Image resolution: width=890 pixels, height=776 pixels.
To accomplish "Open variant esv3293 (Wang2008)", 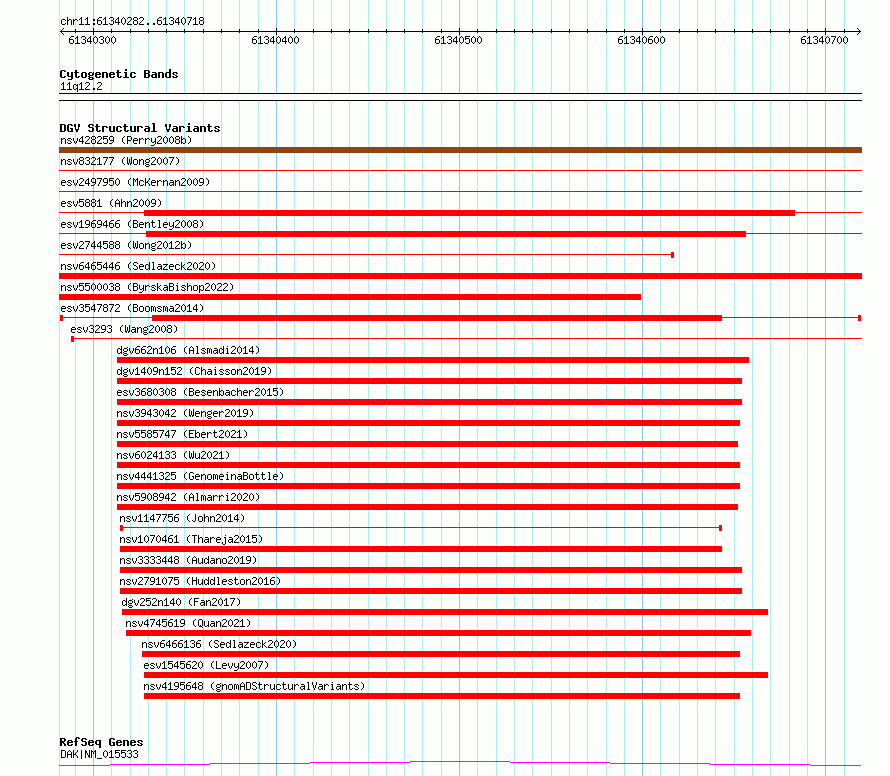I will pyautogui.click(x=124, y=329).
